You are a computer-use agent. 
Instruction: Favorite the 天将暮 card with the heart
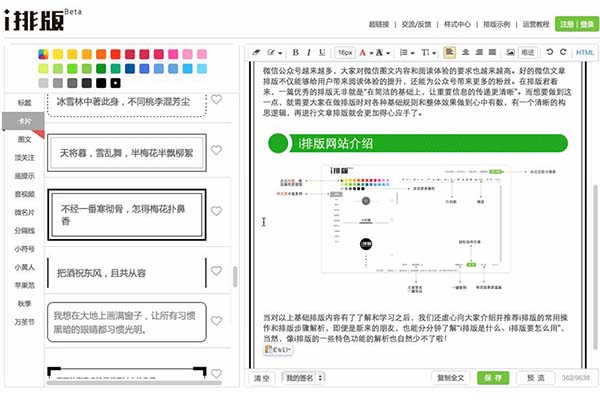tap(216, 152)
